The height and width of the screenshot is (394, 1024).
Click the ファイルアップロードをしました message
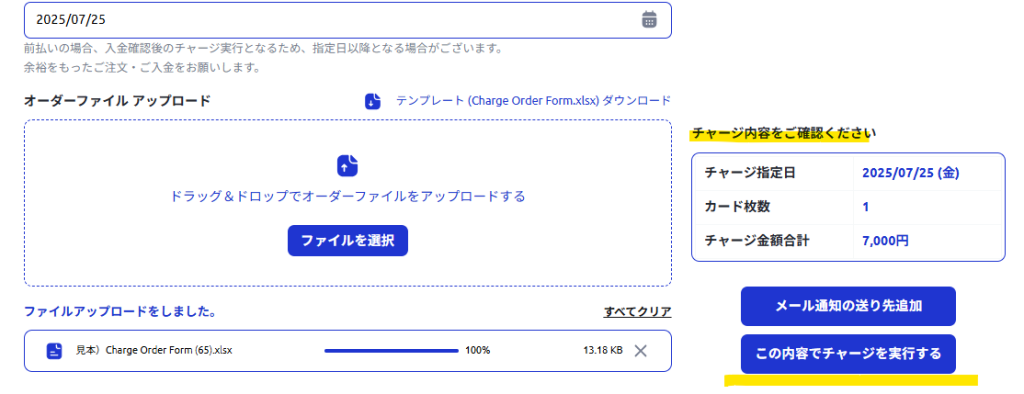tap(120, 312)
